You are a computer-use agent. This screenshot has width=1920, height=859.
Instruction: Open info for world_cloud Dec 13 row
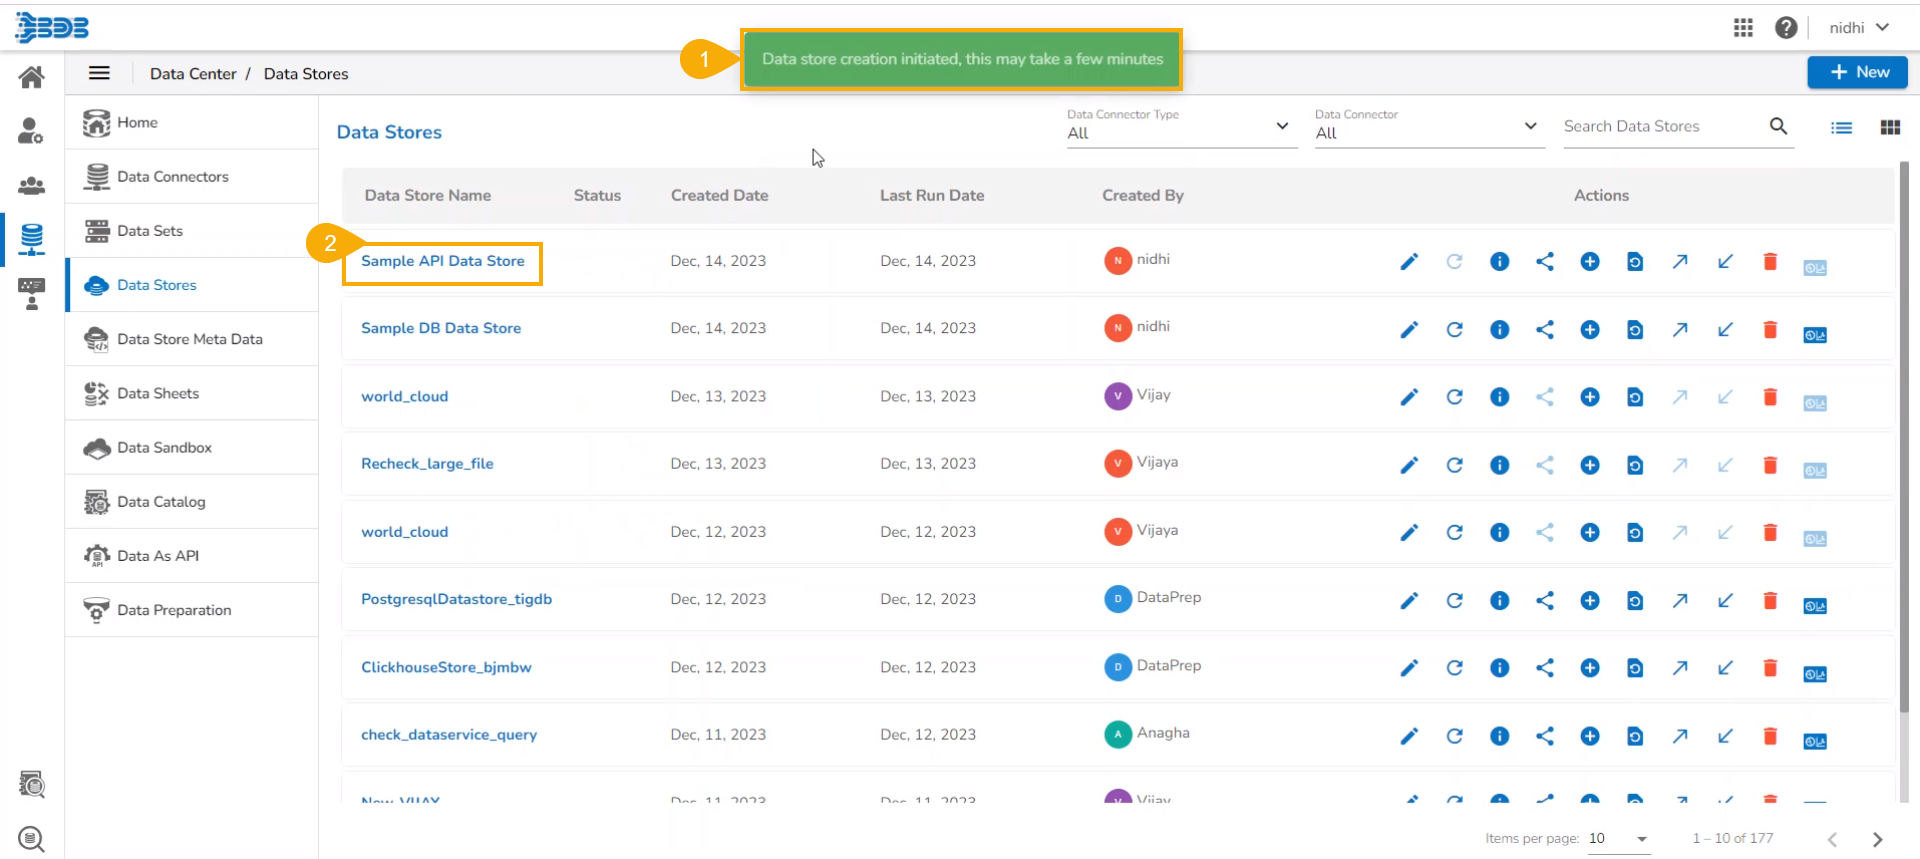[1499, 397]
